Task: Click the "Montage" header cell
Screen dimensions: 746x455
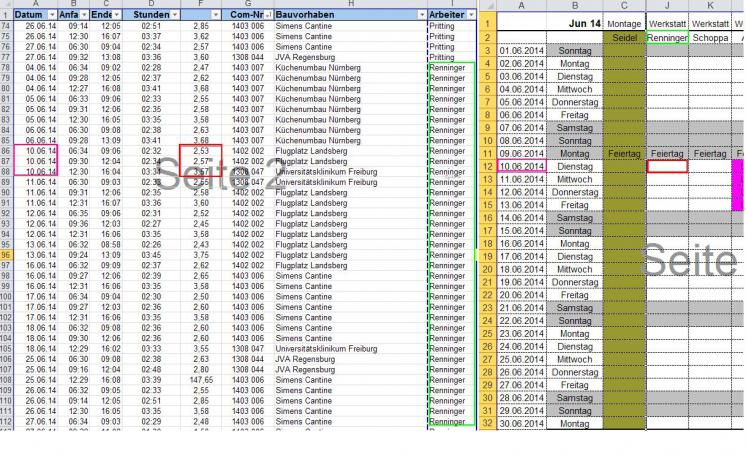Action: pos(624,24)
